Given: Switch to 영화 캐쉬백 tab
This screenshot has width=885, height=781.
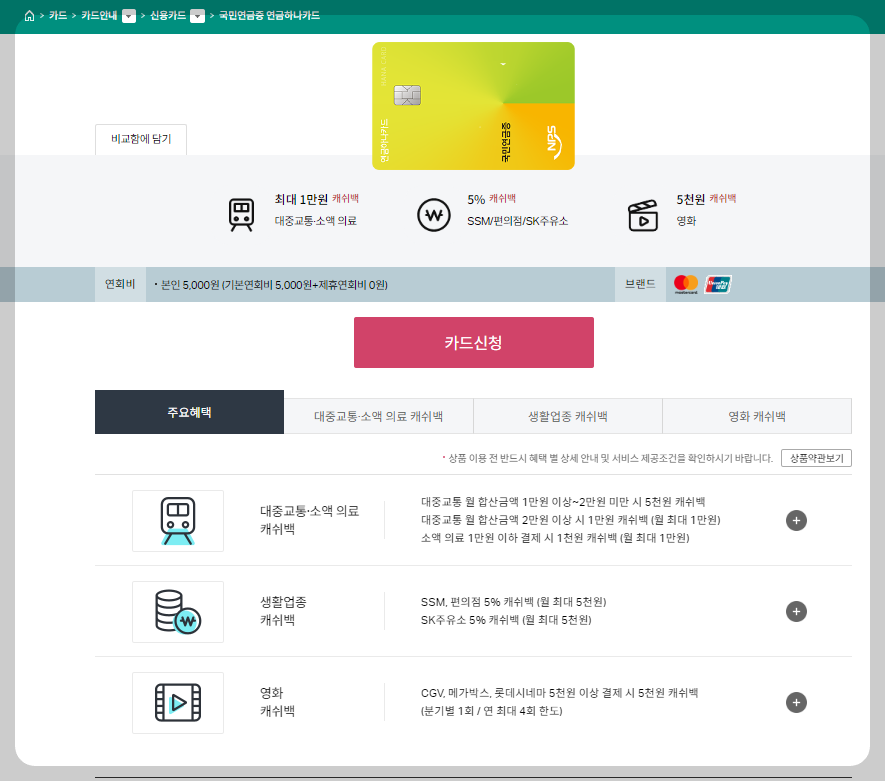Looking at the screenshot, I should coord(757,416).
